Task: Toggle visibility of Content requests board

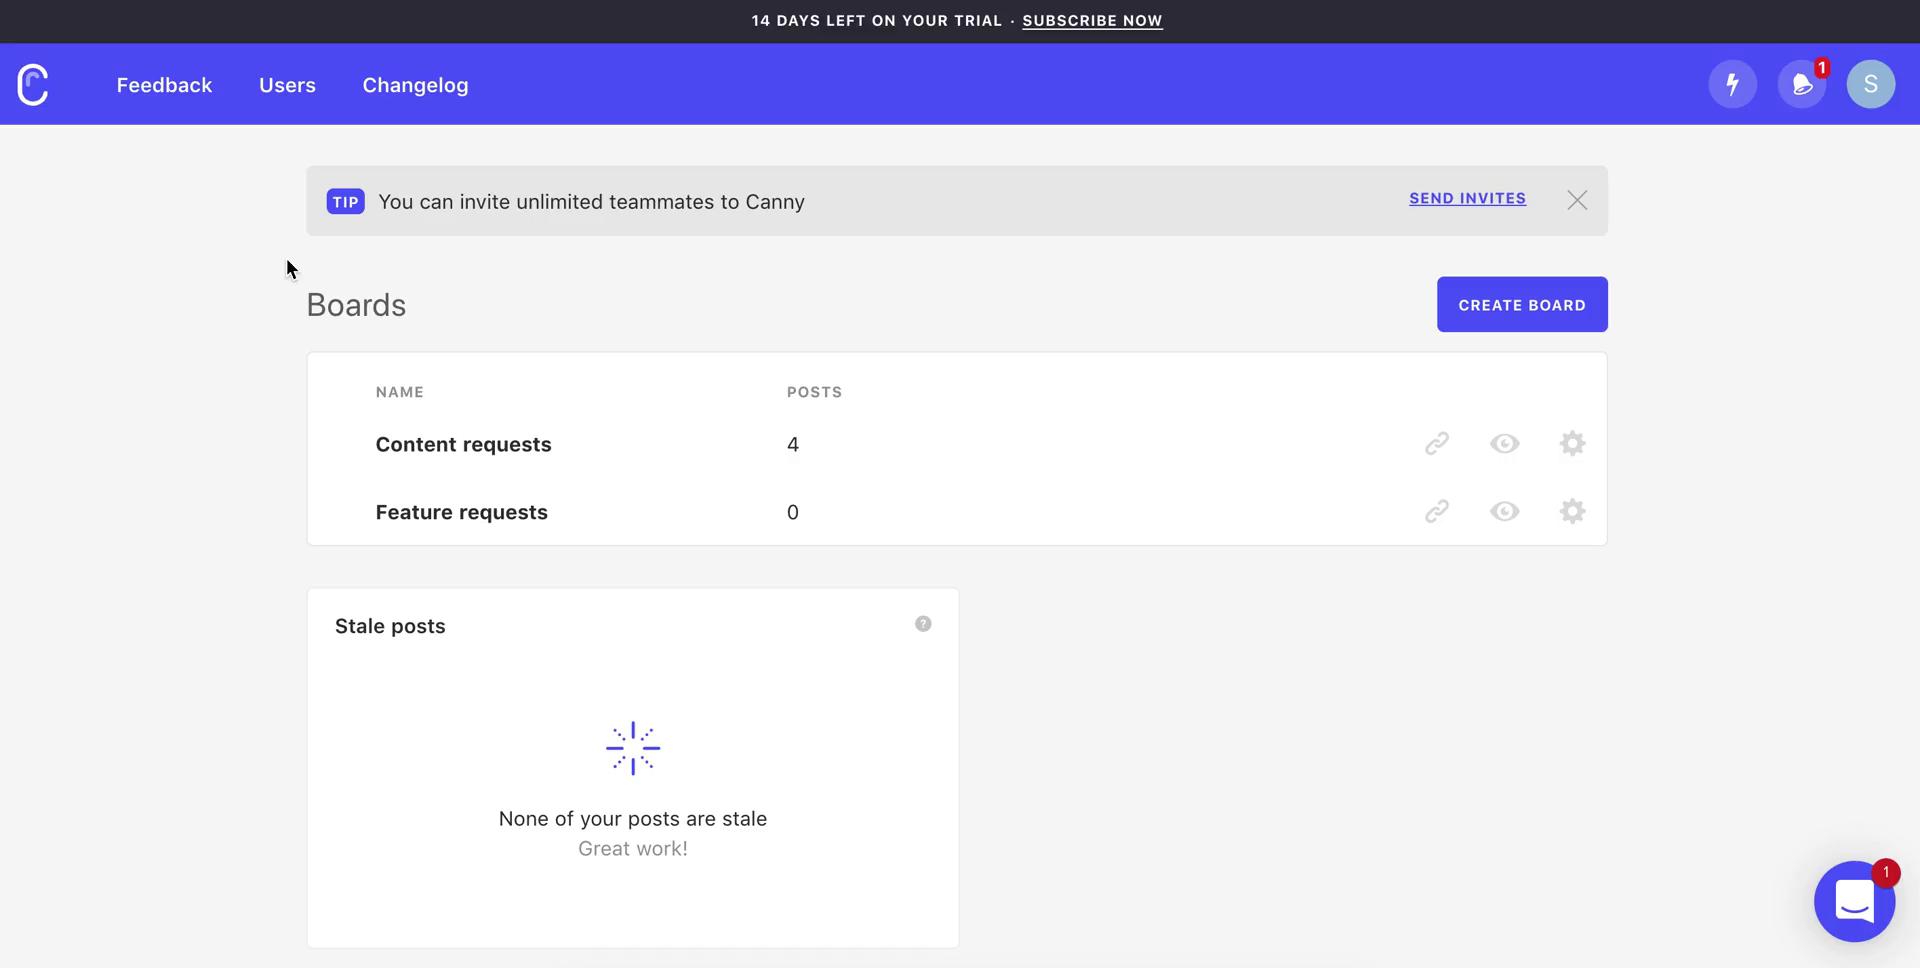Action: tap(1504, 444)
